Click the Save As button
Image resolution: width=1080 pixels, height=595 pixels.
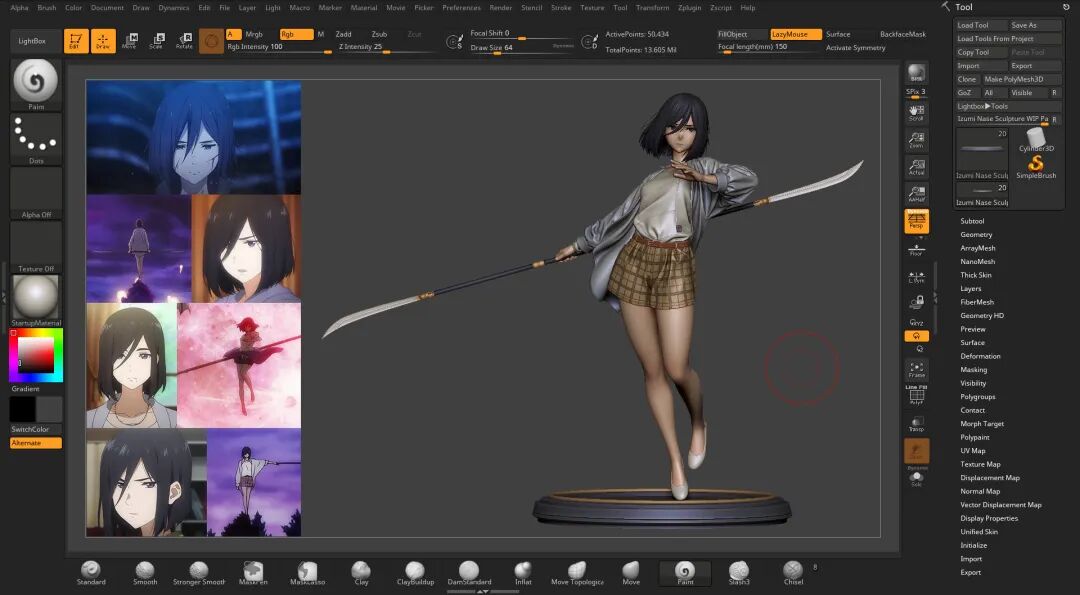[x=1035, y=25]
